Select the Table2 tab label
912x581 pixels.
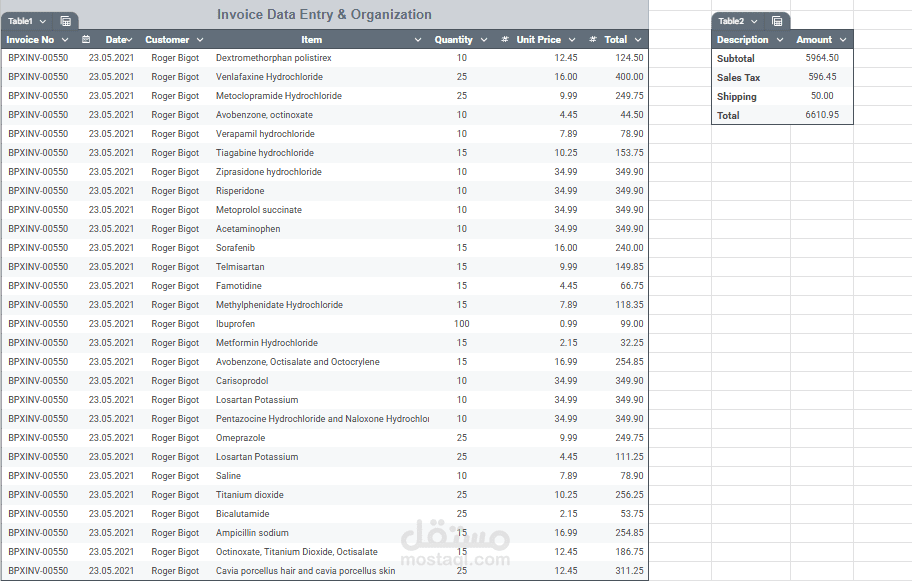731,22
